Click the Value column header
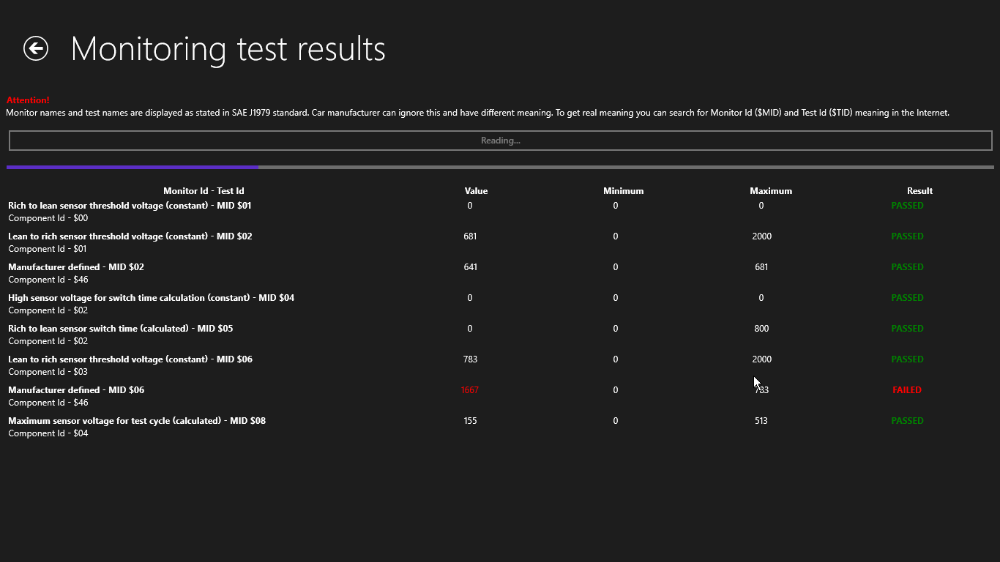This screenshot has height=562, width=1000. pos(476,191)
